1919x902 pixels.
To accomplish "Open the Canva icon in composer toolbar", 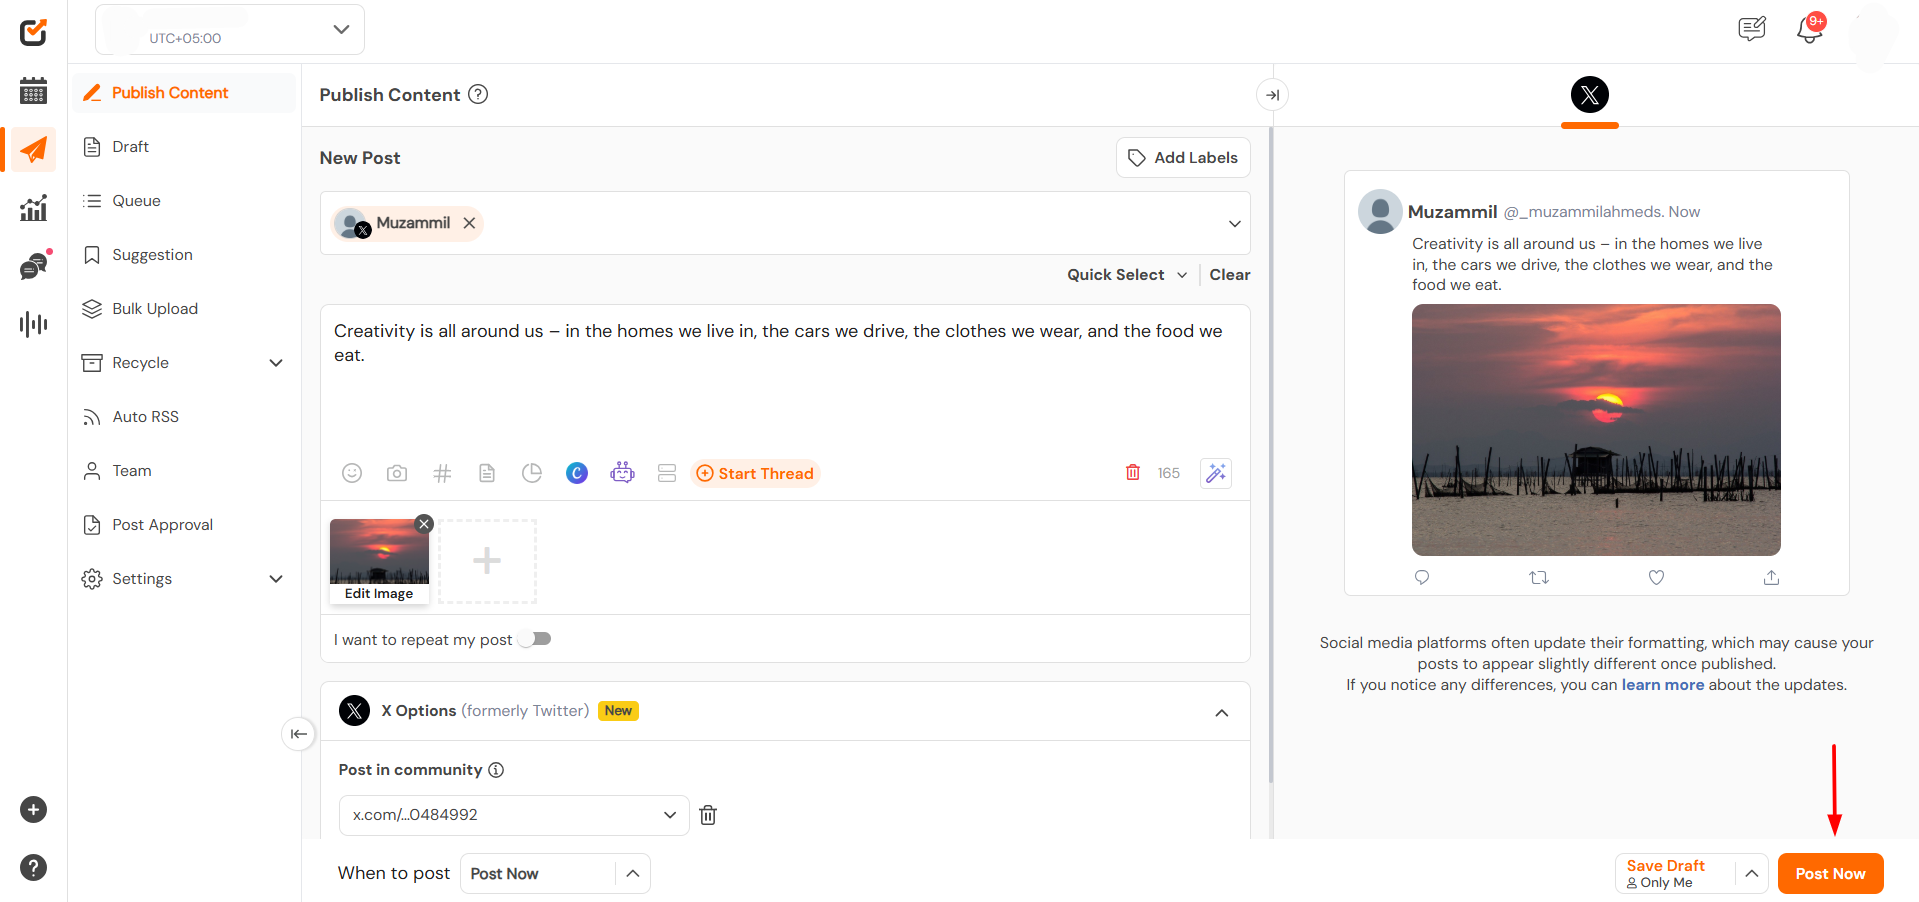I will coord(577,473).
